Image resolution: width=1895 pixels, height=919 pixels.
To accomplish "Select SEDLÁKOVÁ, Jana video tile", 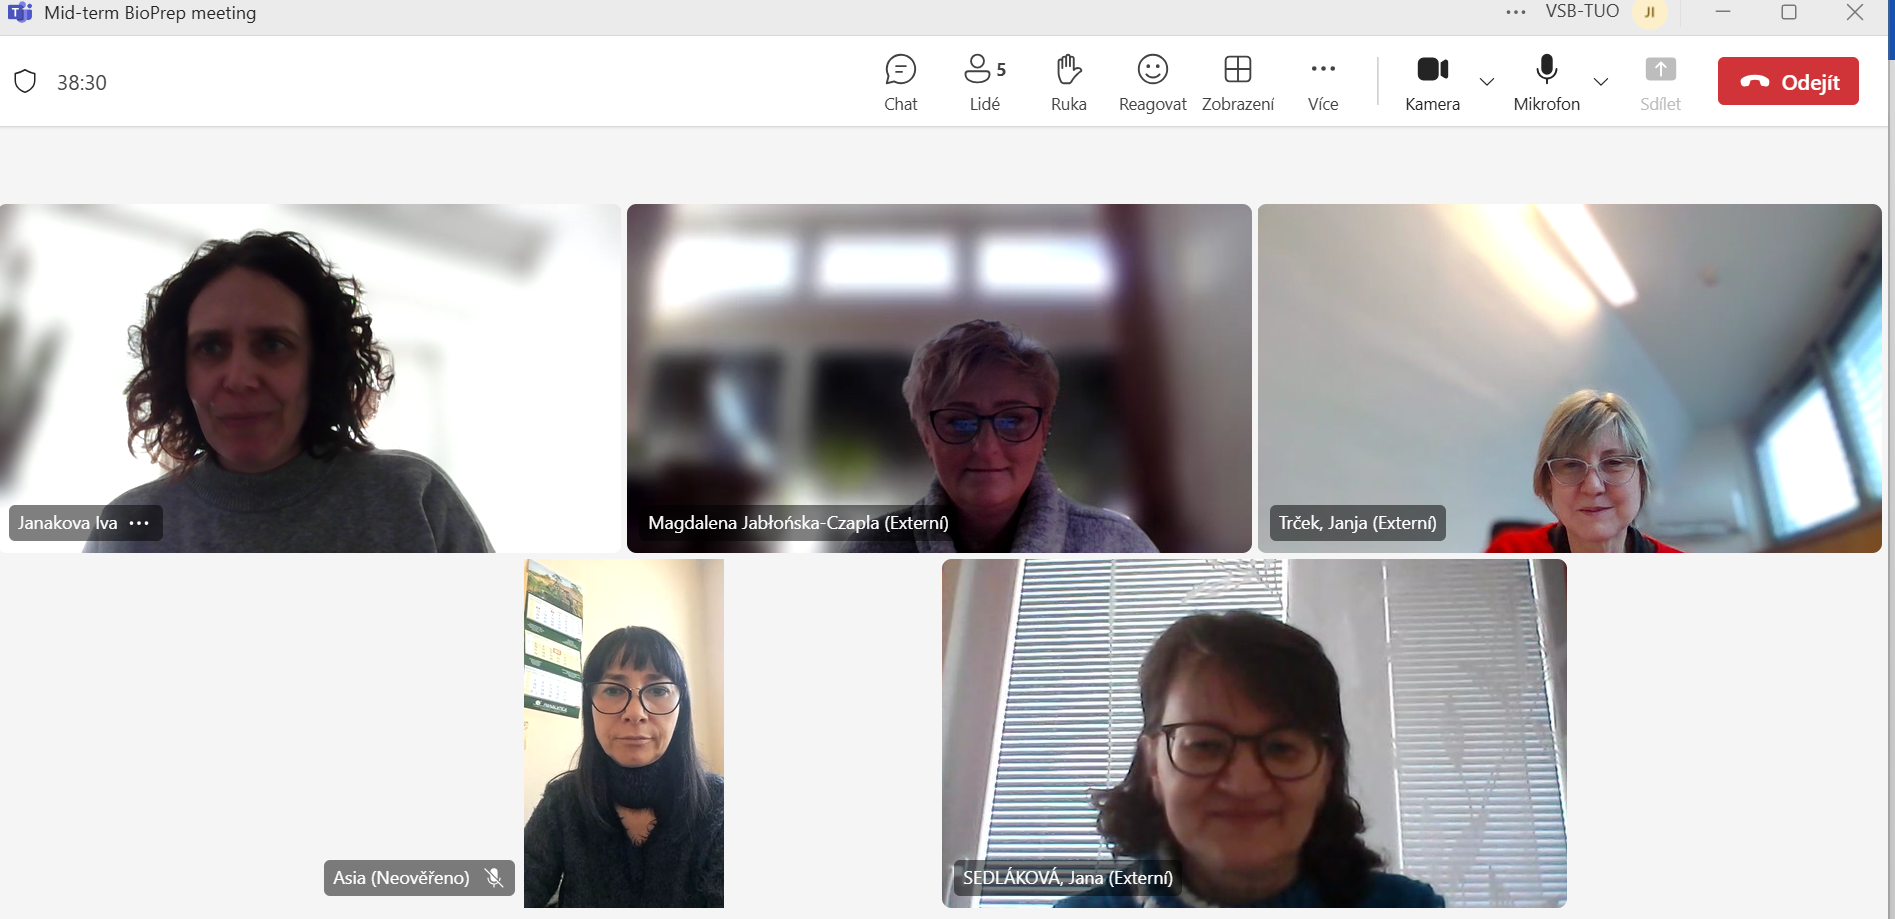I will [1254, 733].
